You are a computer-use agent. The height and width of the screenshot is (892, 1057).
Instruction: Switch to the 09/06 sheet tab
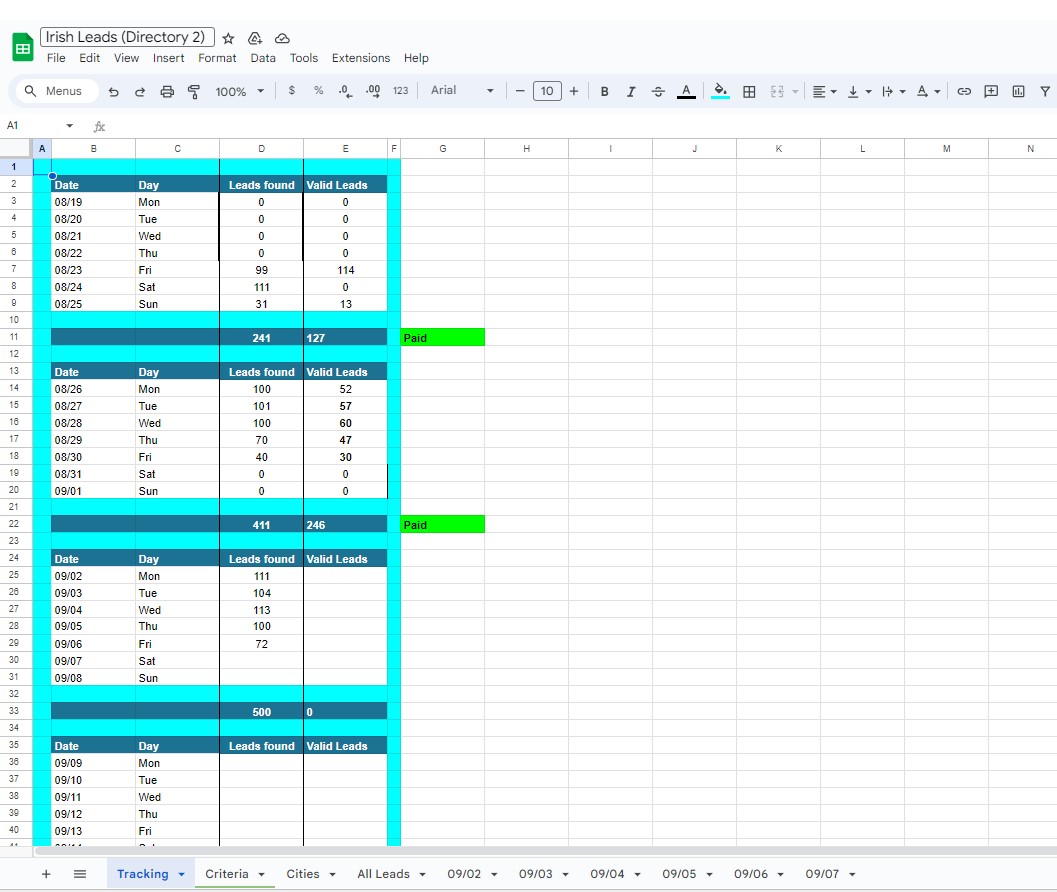point(750,874)
